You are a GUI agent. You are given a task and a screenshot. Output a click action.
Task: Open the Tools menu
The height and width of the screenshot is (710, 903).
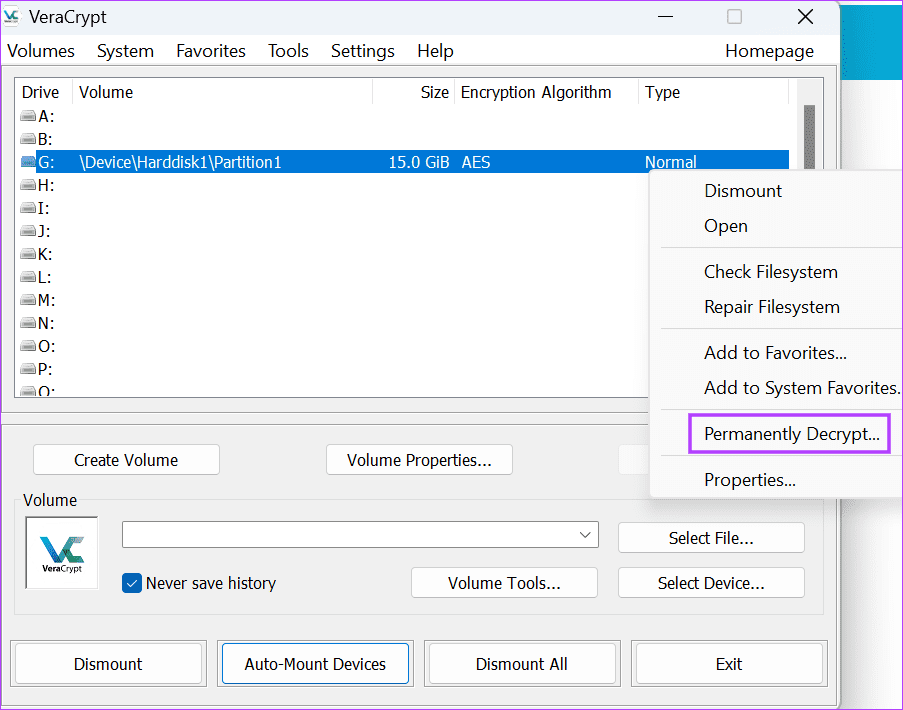tap(288, 51)
